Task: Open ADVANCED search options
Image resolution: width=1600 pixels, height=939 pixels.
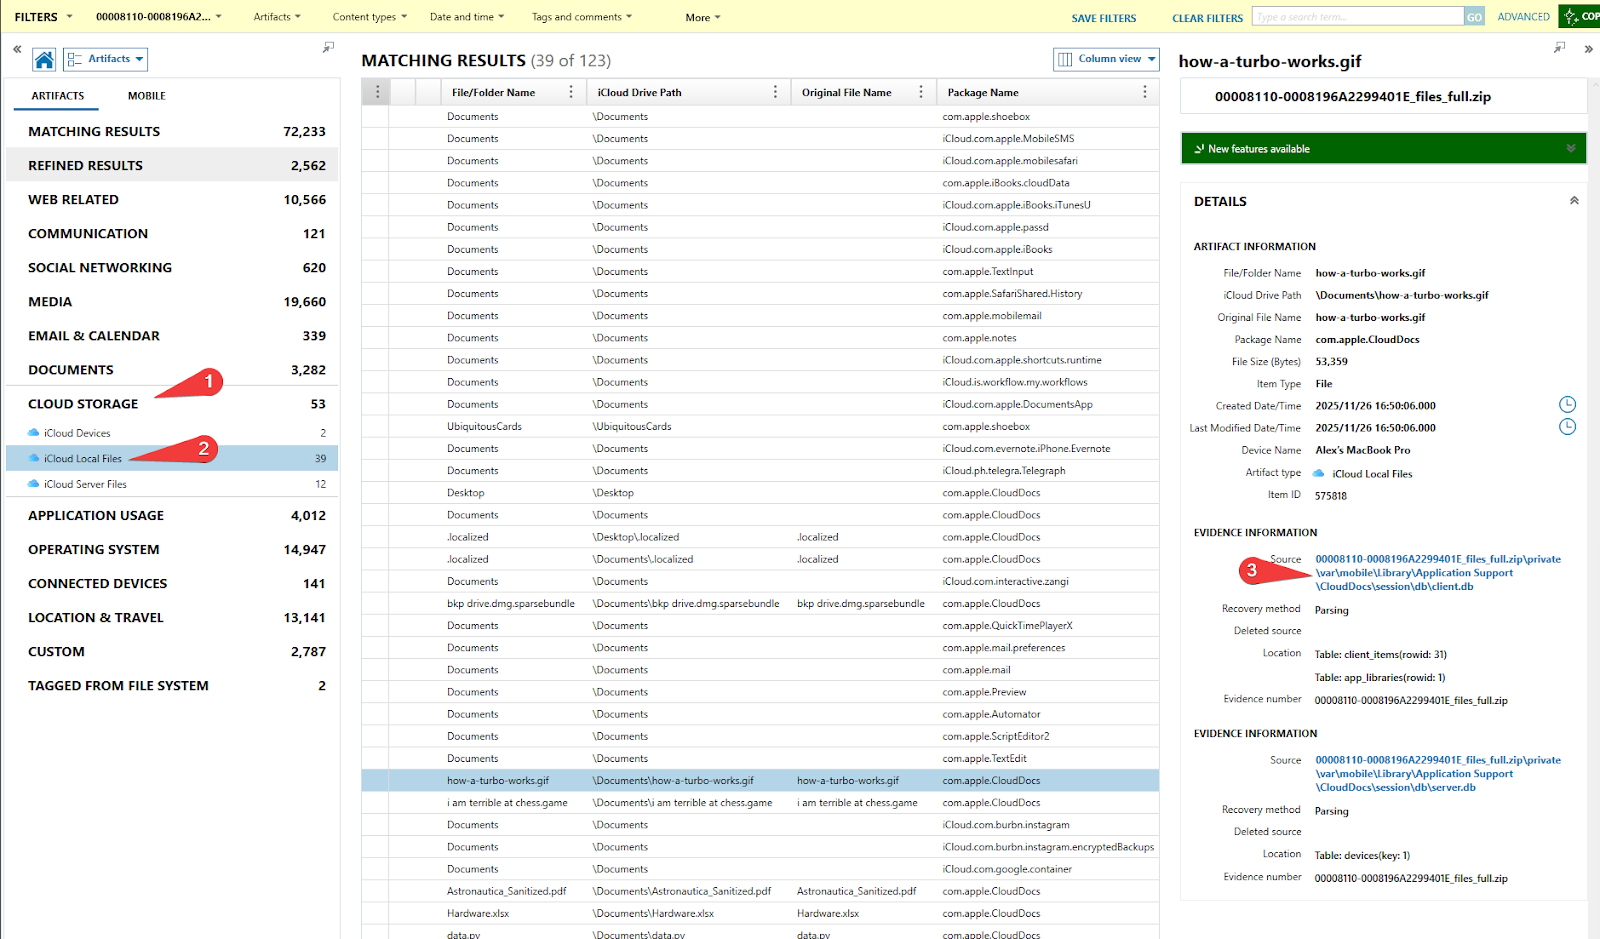Action: (x=1523, y=17)
